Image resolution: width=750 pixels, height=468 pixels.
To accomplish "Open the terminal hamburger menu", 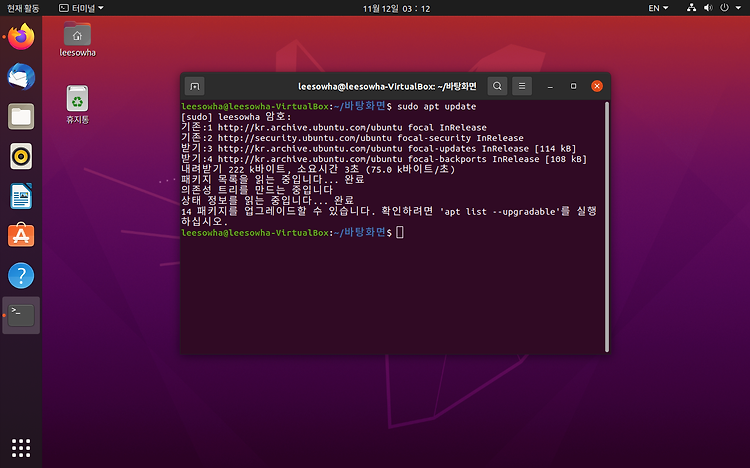I will tap(522, 86).
